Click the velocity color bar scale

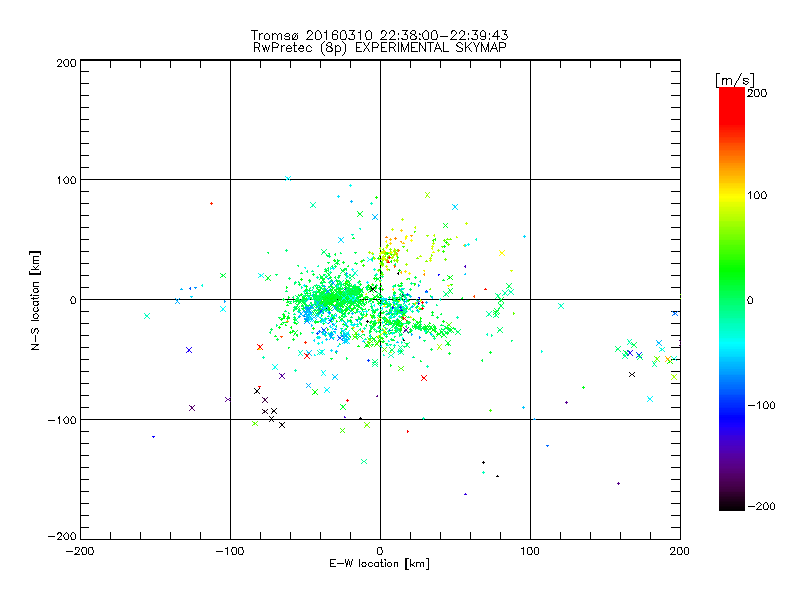click(732, 298)
